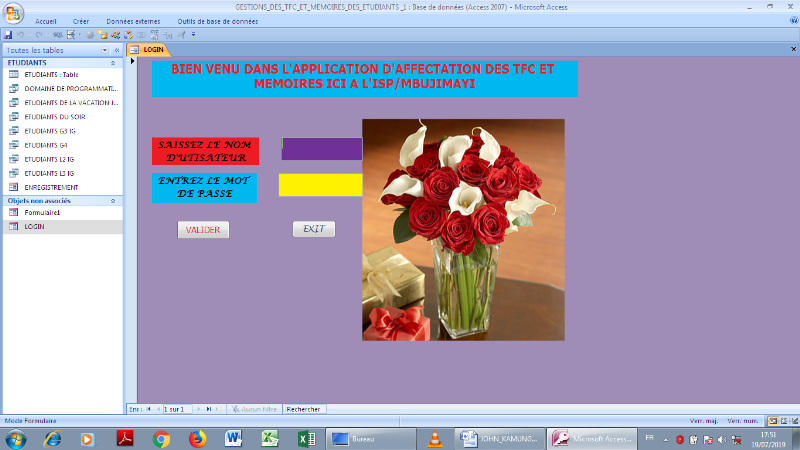Open the ETUDIANTS DU SOIR query

[x=63, y=117]
